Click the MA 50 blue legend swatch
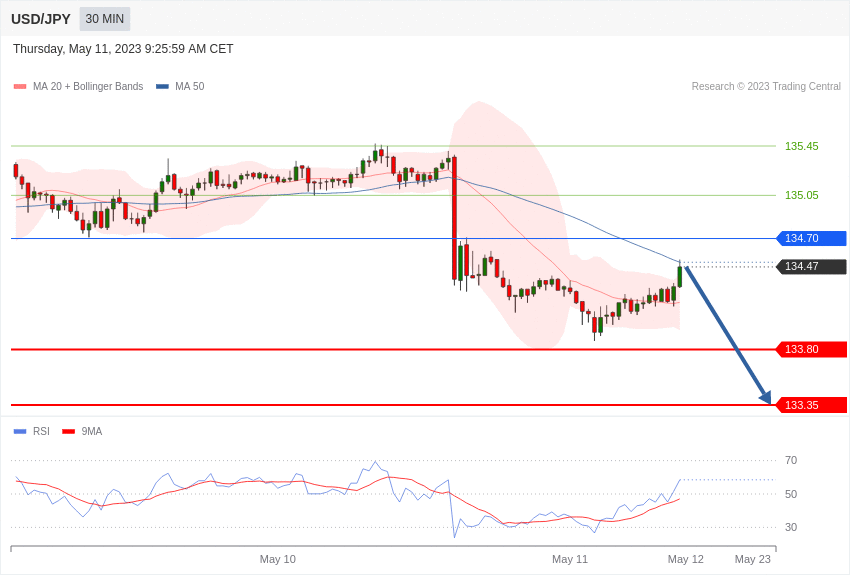850x576 pixels. coord(162,87)
